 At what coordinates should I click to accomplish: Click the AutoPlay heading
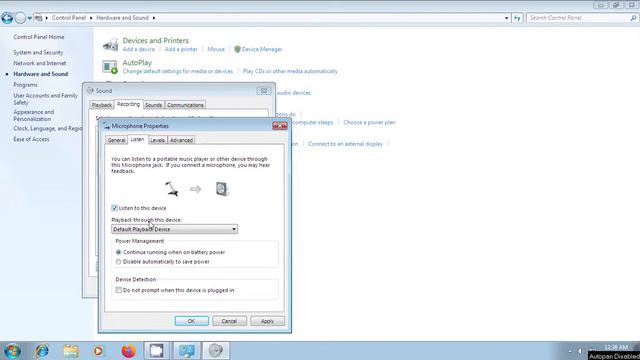(137, 62)
